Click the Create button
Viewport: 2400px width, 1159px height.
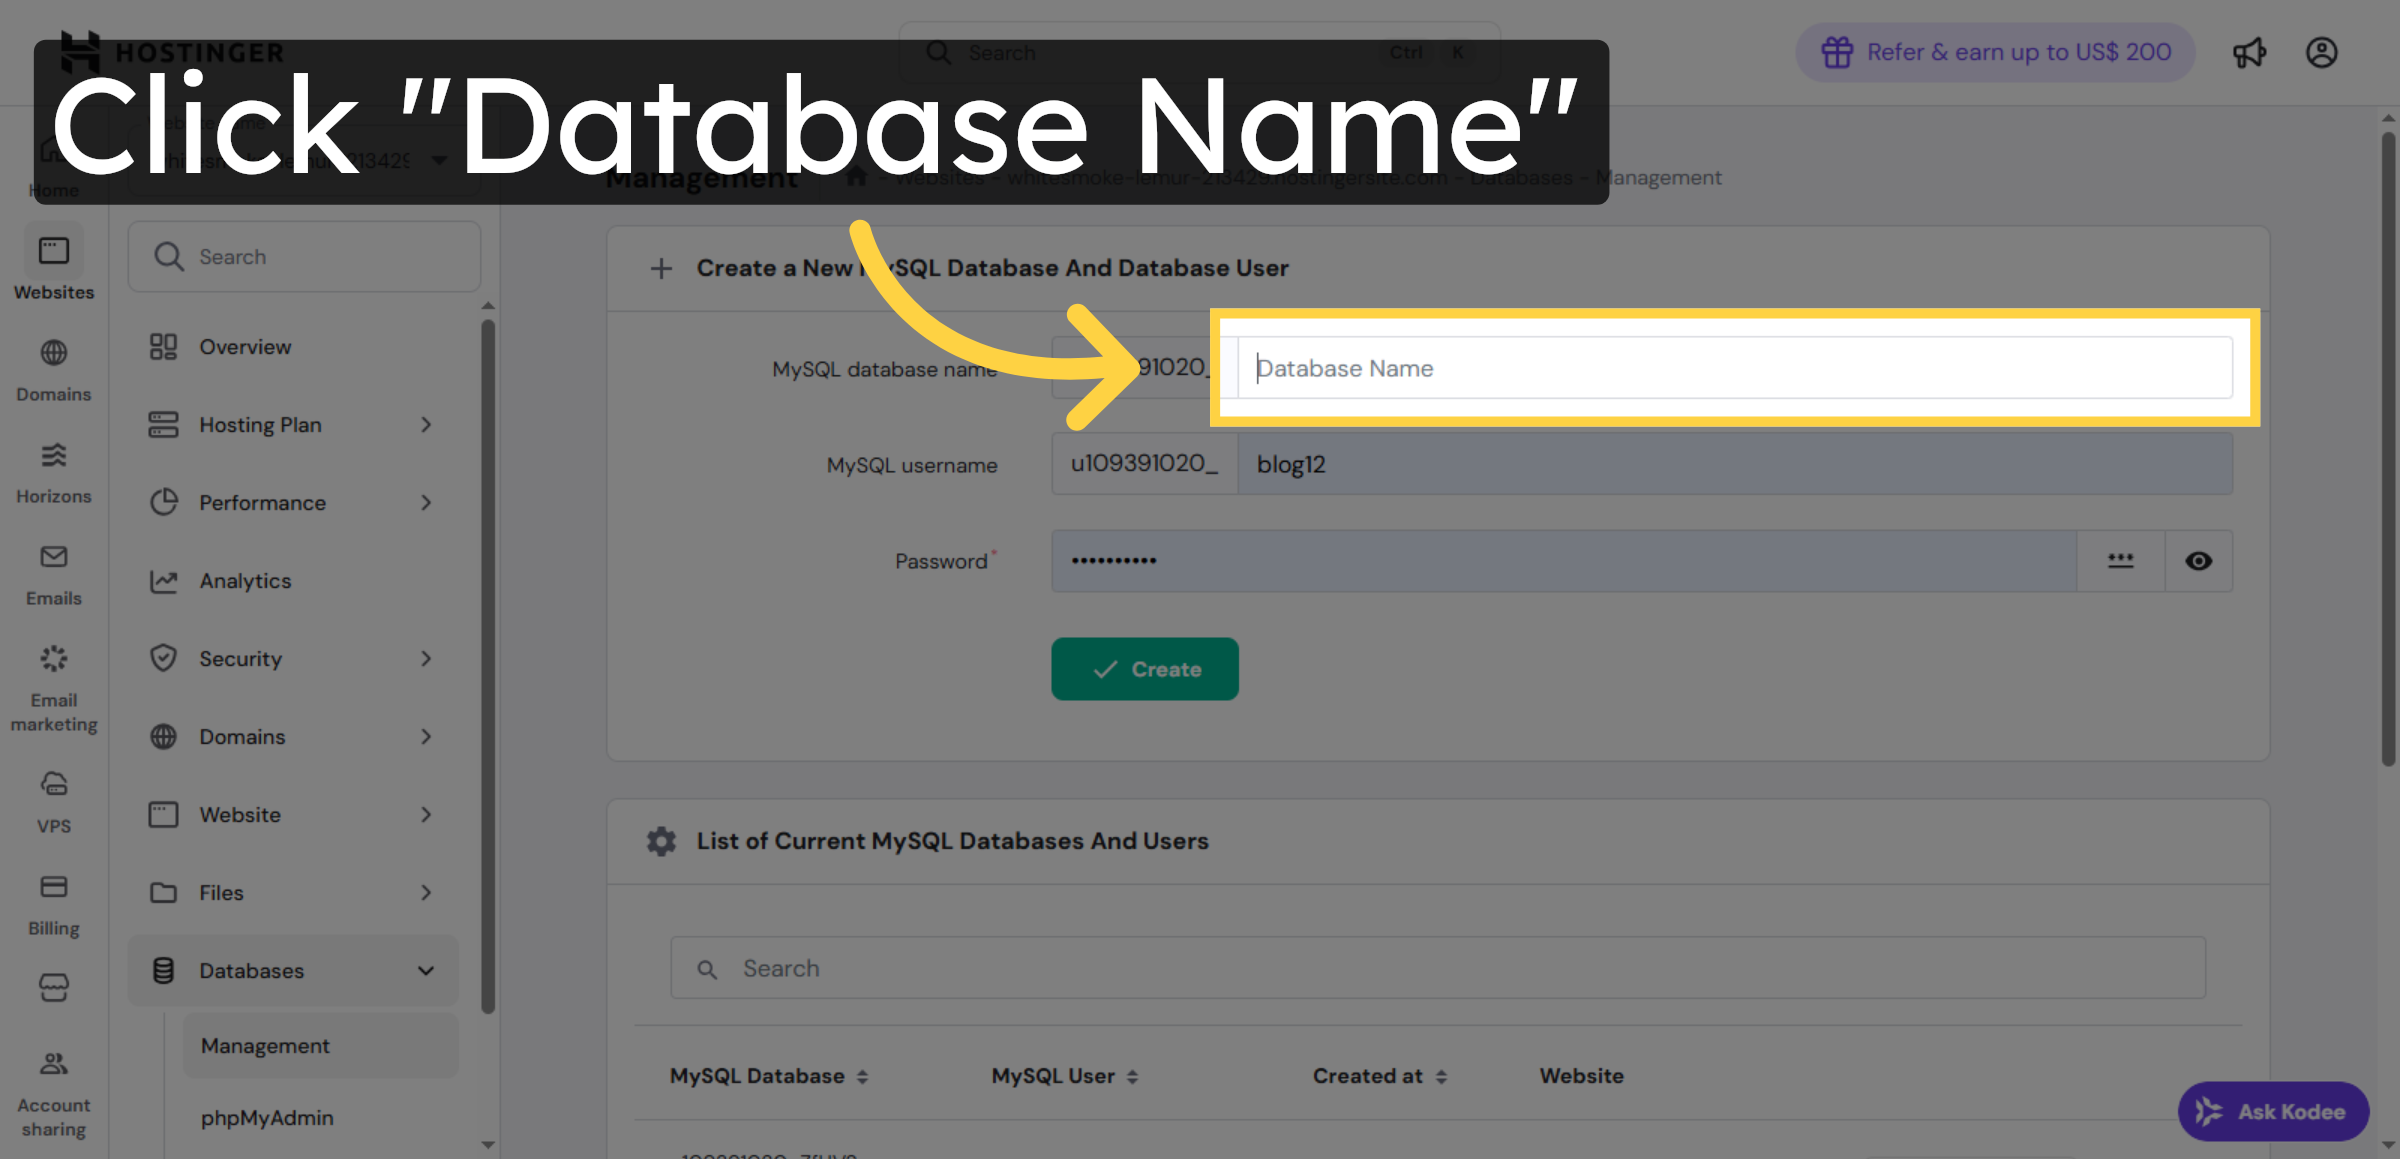point(1144,669)
